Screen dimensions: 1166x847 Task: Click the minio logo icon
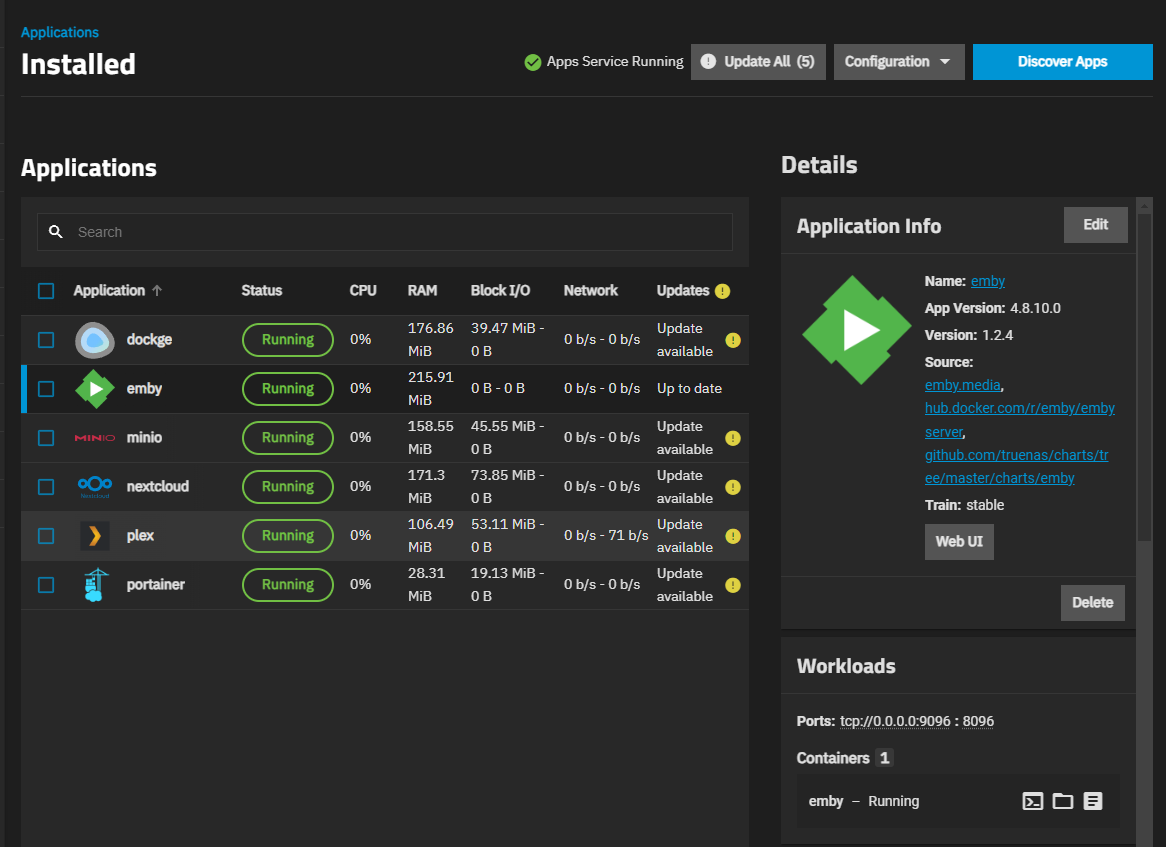pos(95,438)
